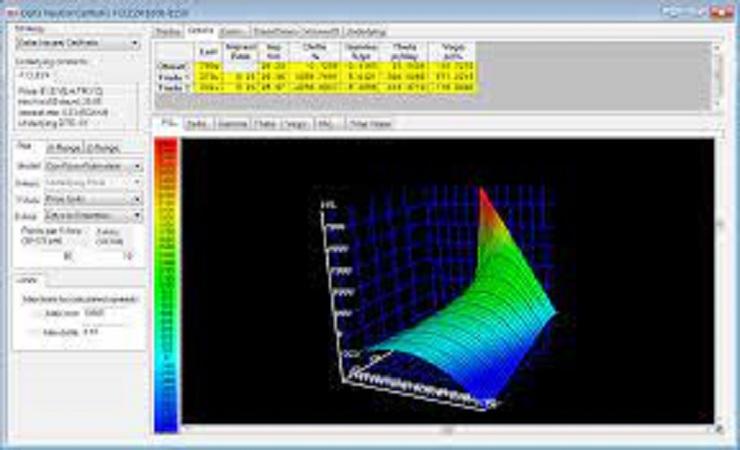740x450 pixels.
Task: Open the Y-Axis dropdown
Action: [x=93, y=200]
